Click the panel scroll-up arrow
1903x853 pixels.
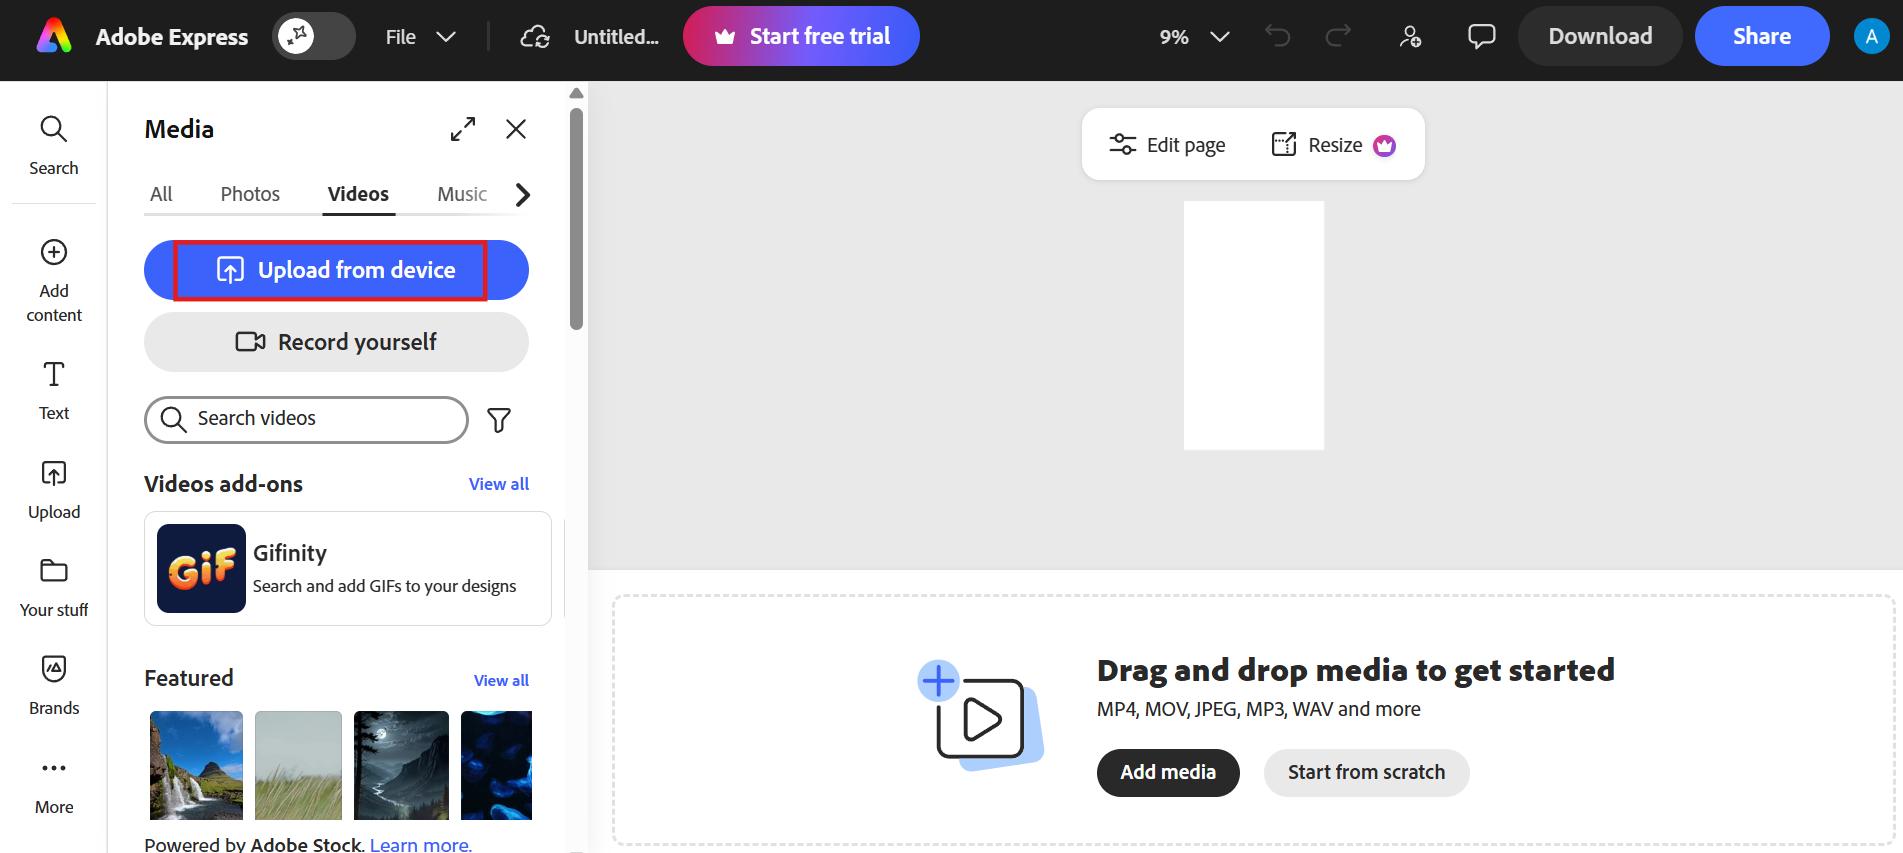[576, 93]
